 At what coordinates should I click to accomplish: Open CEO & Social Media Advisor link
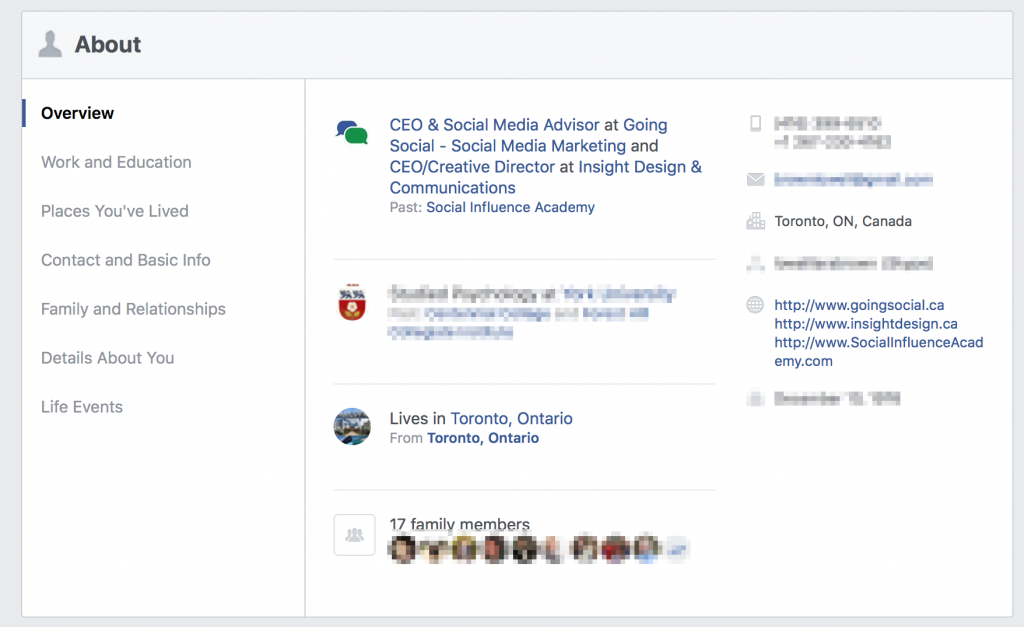(x=494, y=125)
